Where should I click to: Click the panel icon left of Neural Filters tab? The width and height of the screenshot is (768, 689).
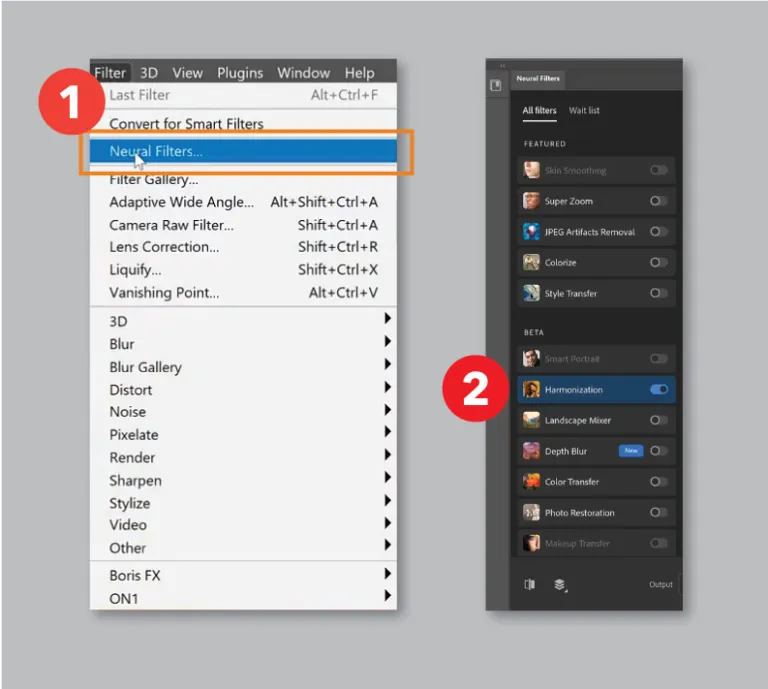click(x=496, y=86)
